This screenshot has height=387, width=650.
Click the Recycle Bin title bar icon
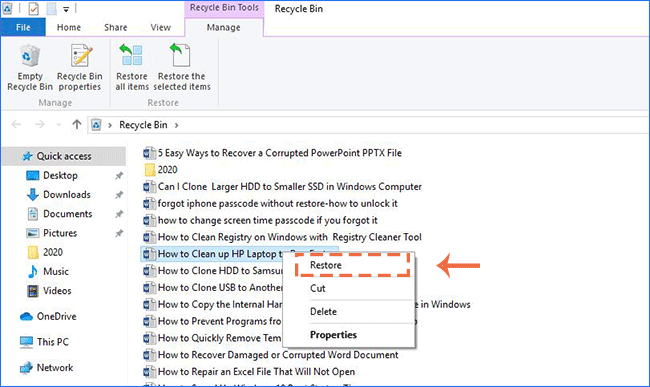[7, 8]
